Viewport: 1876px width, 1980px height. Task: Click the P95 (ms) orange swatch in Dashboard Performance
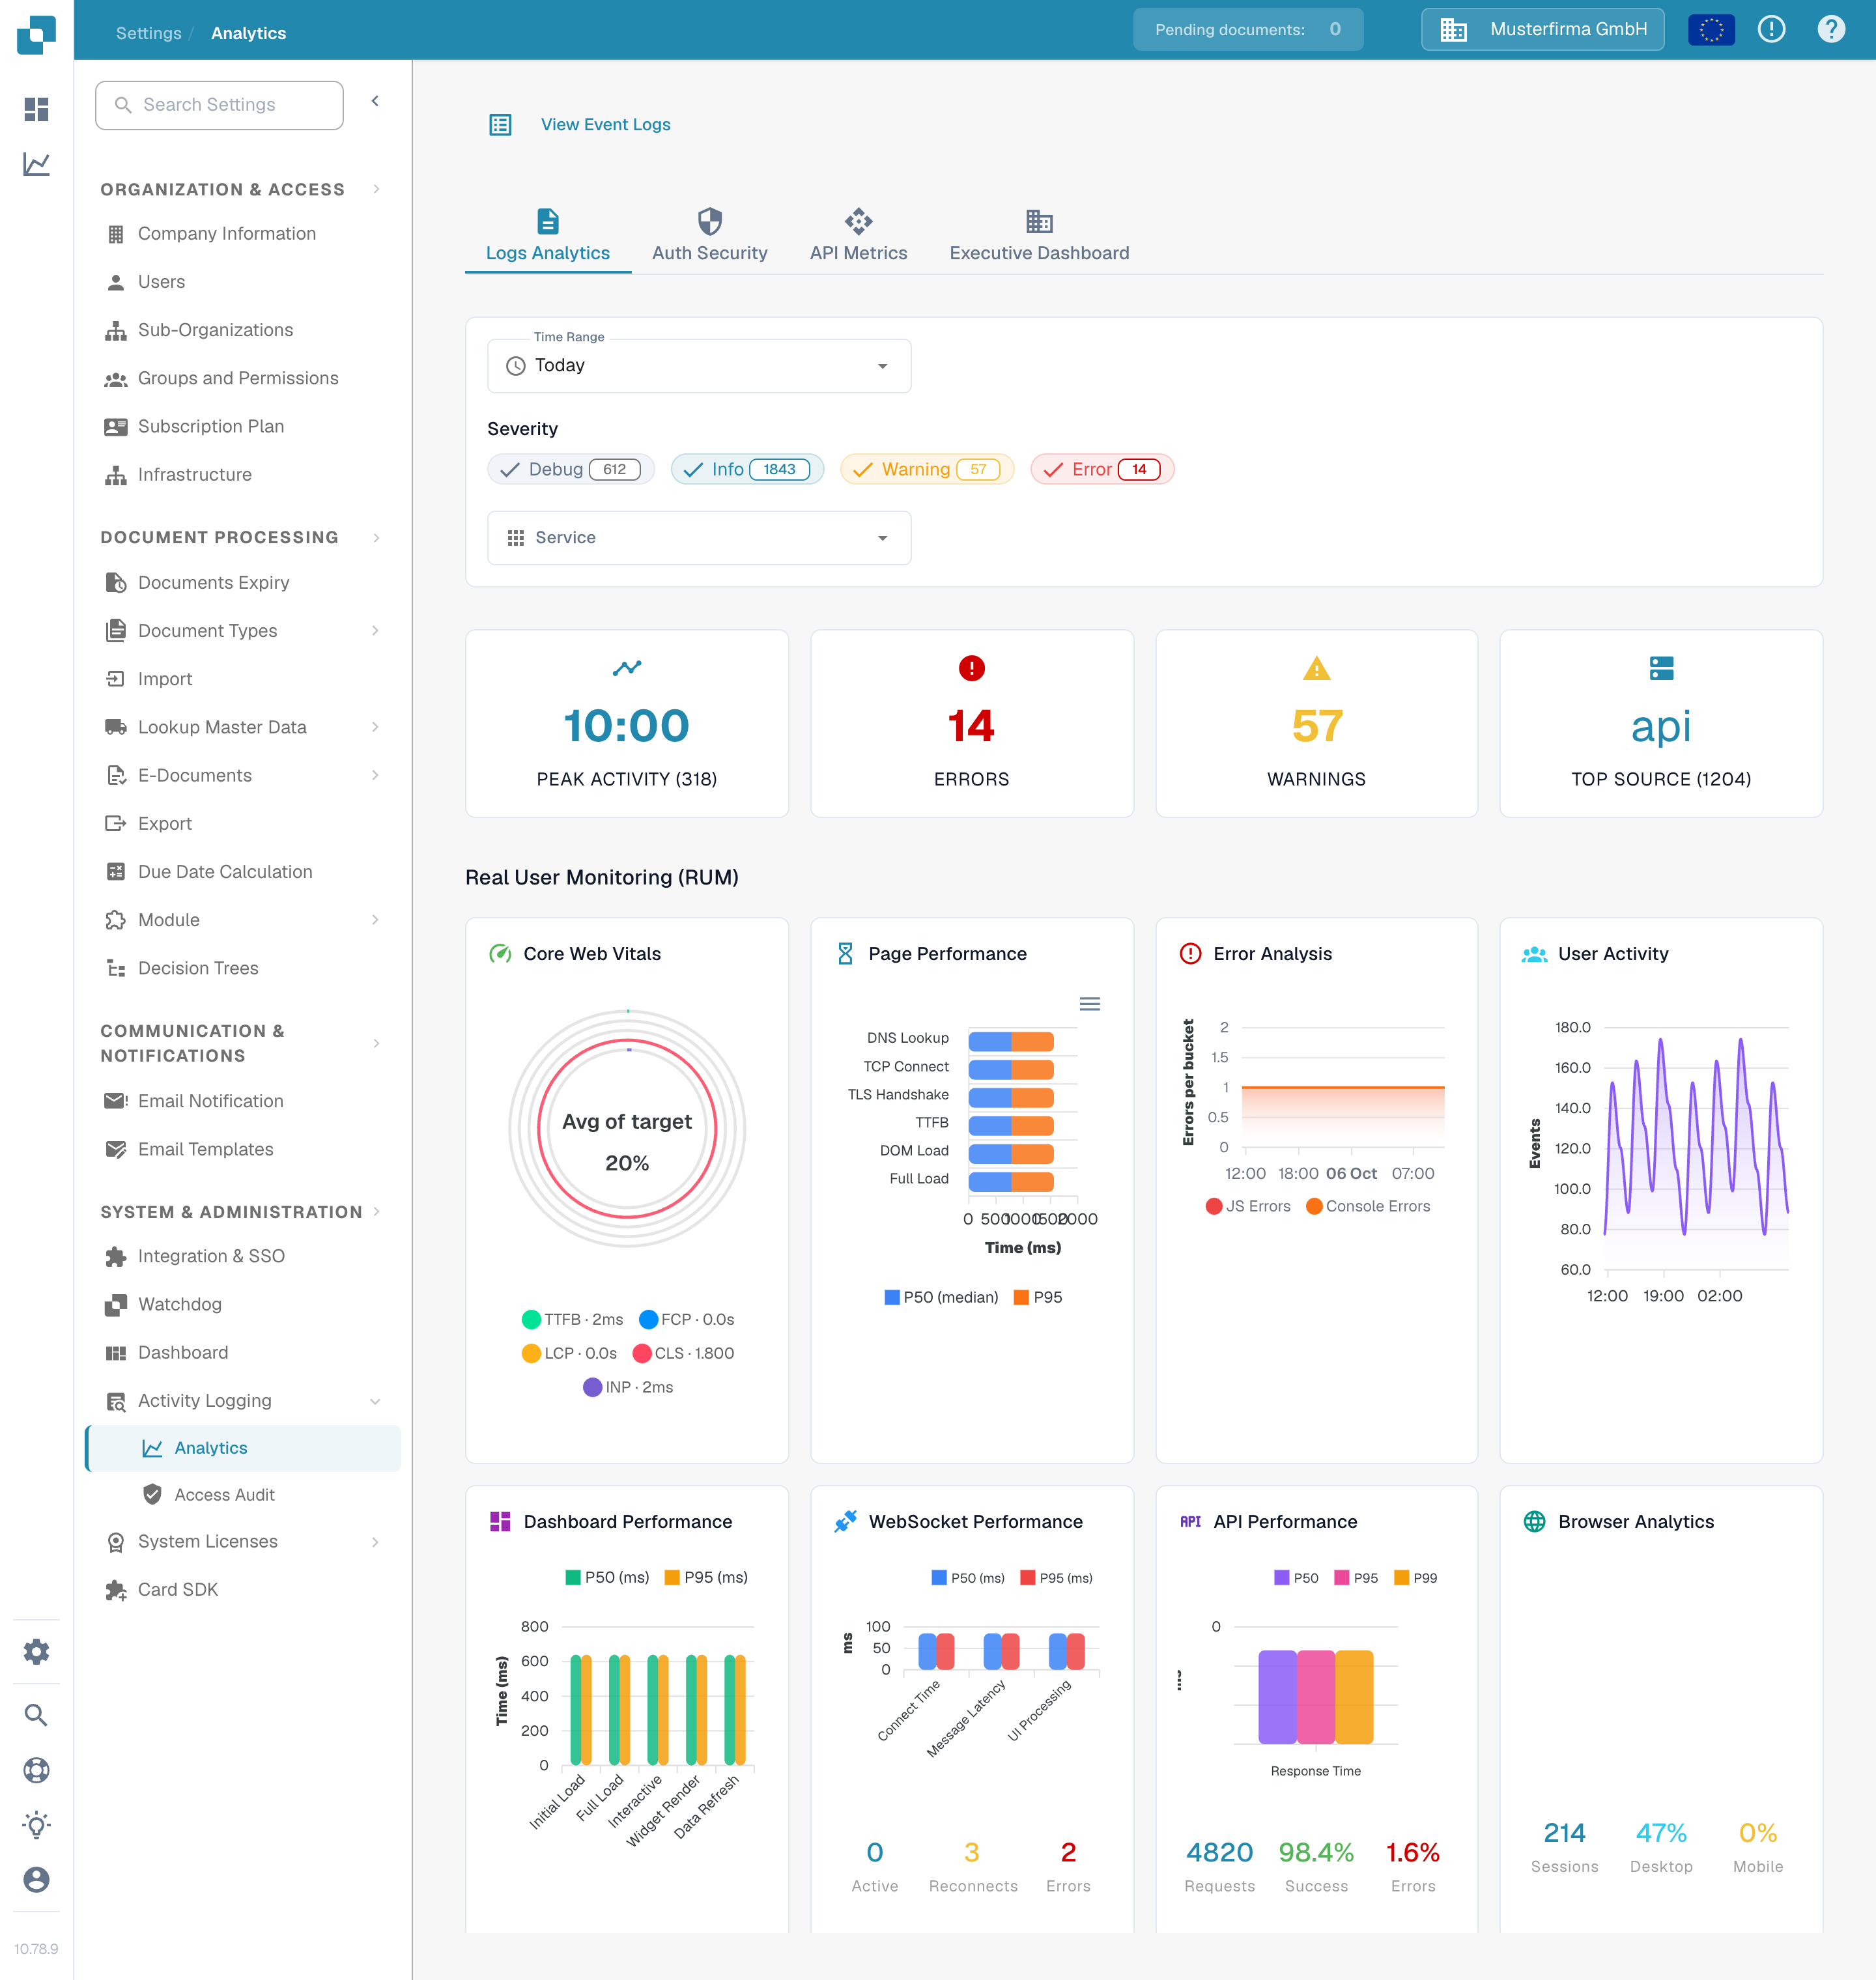[x=672, y=1577]
